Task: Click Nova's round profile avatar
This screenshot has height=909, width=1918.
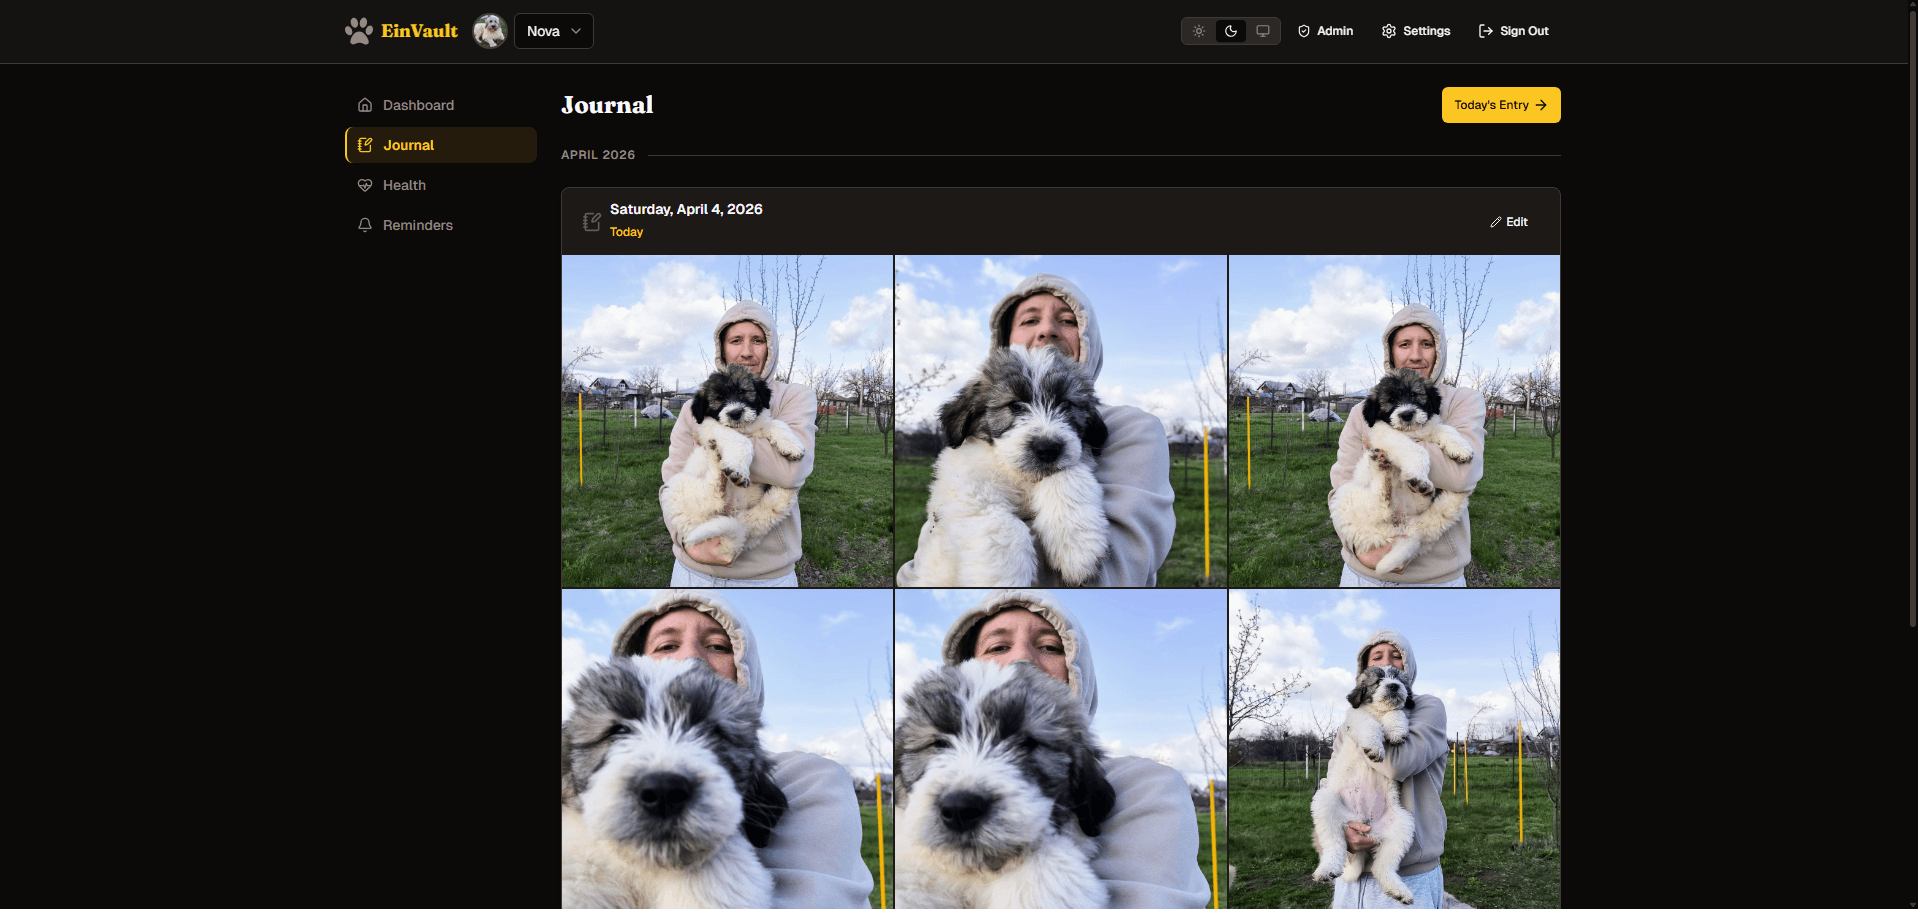Action: point(490,31)
